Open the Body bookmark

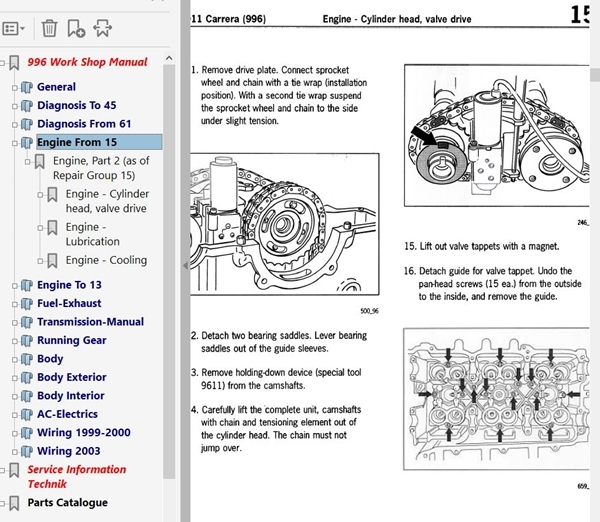[50, 359]
